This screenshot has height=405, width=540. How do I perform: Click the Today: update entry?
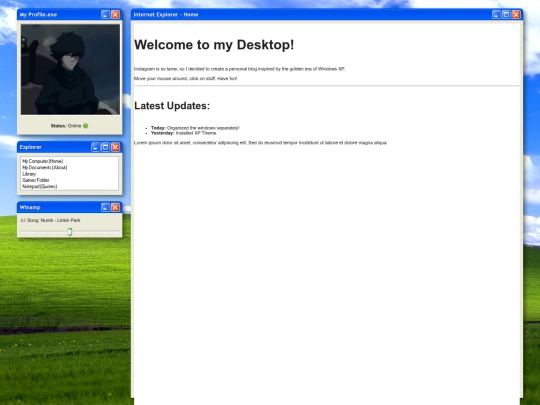pyautogui.click(x=195, y=128)
